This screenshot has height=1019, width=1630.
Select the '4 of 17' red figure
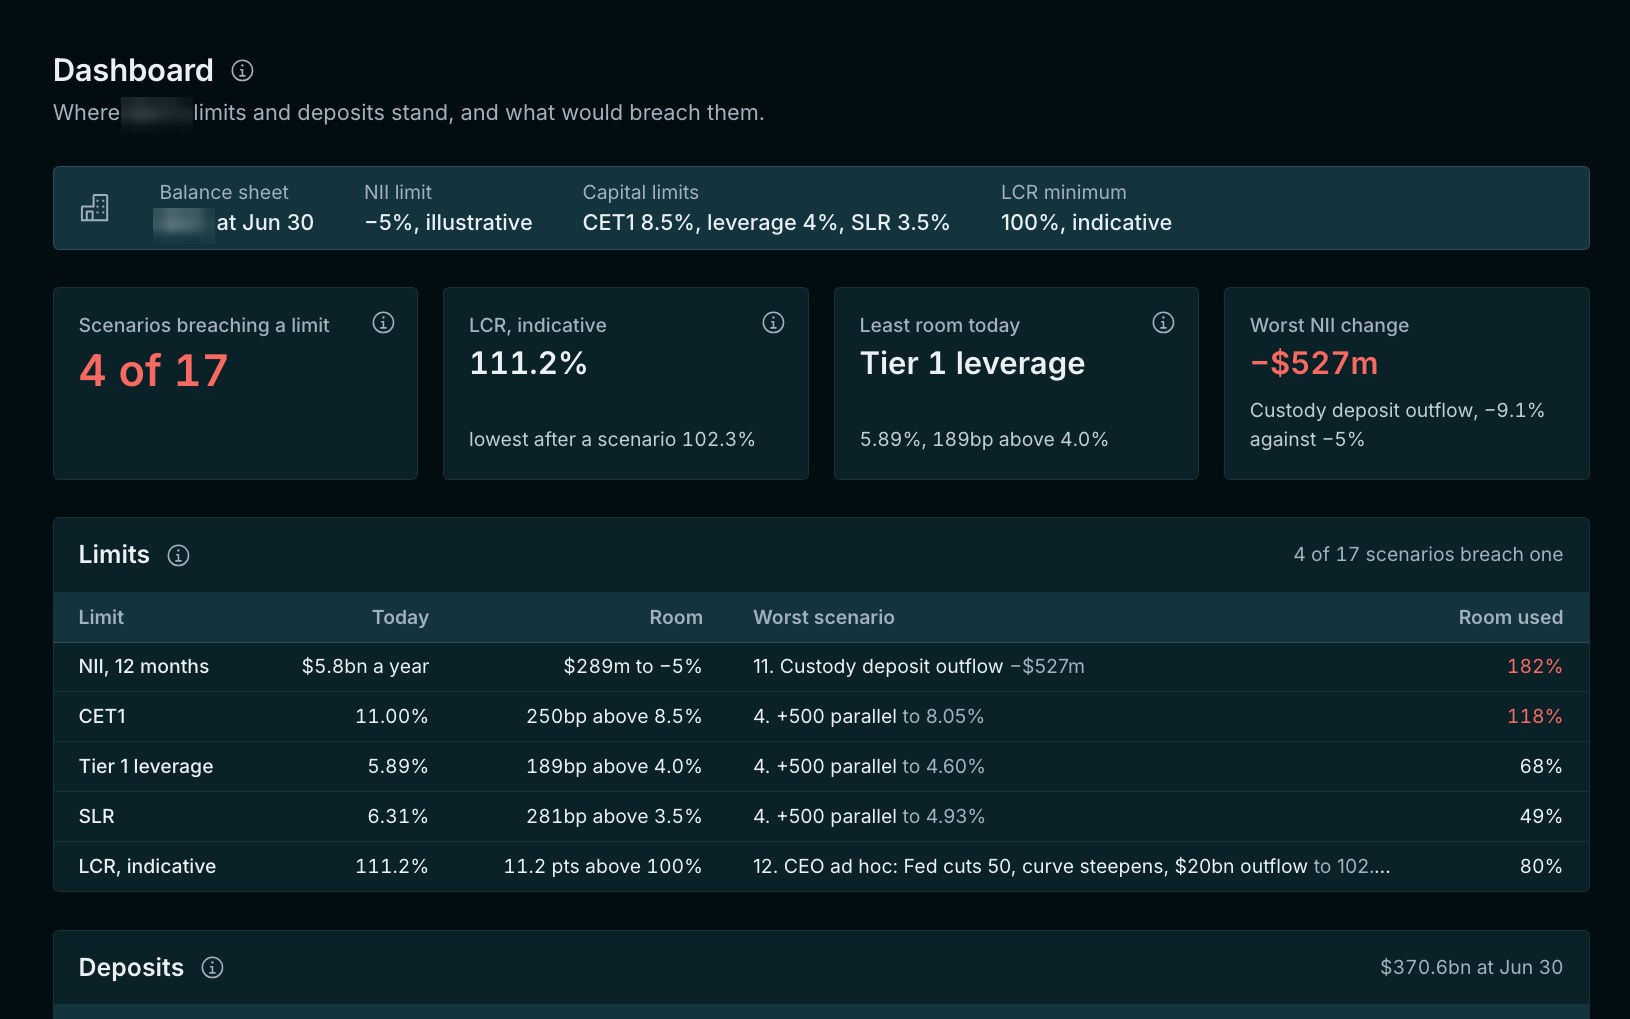(x=153, y=371)
